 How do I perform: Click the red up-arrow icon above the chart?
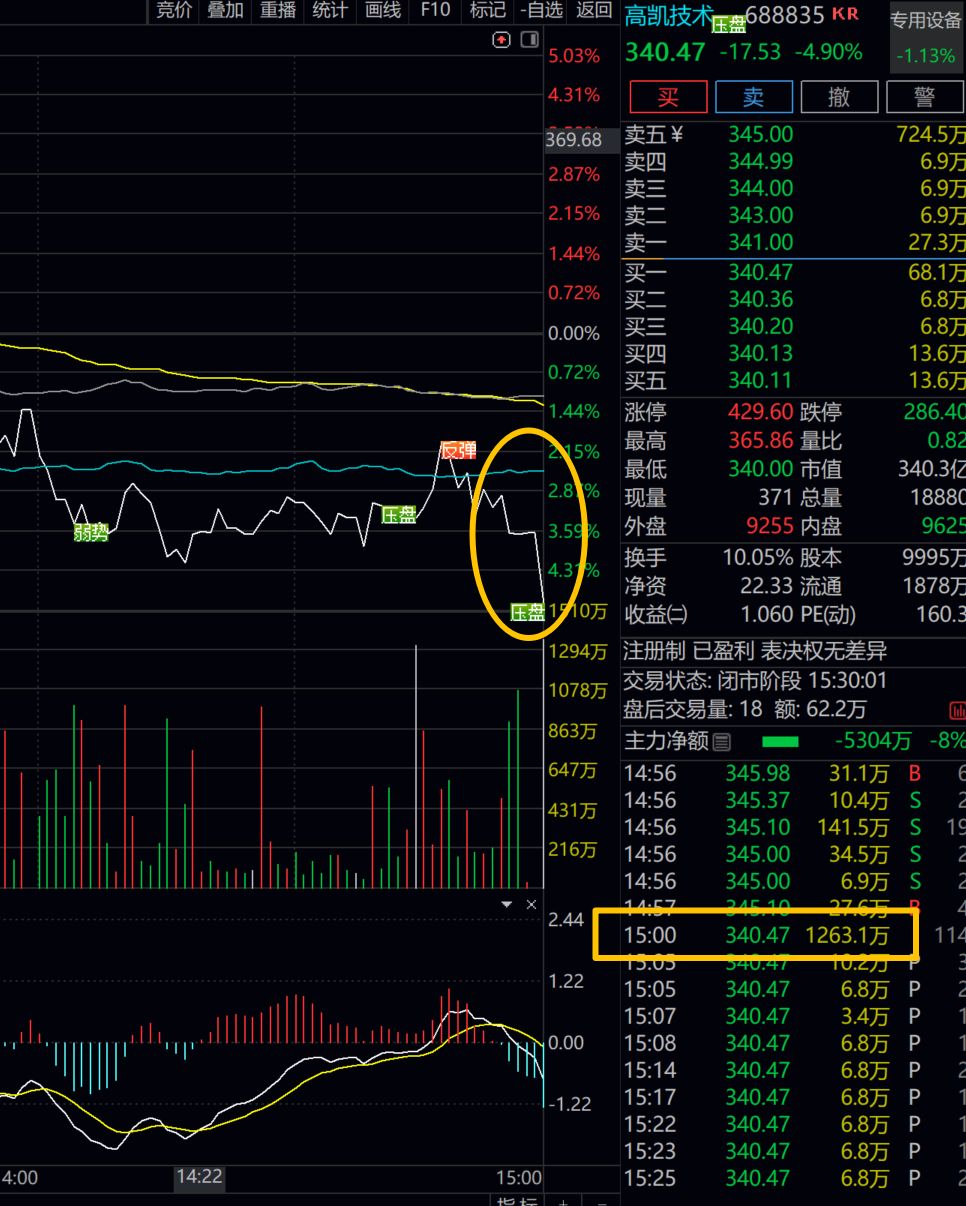coord(502,40)
